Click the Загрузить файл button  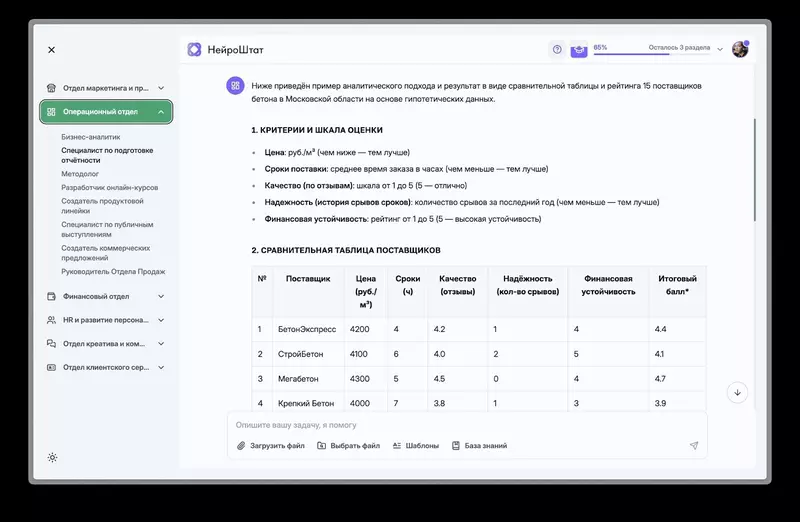(271, 446)
